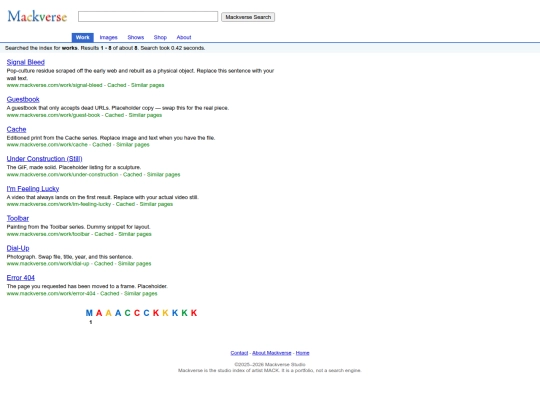Viewport: 540px width, 405px height.
Task: Open the I'm Feeling Lucky result
Action: pos(33,189)
